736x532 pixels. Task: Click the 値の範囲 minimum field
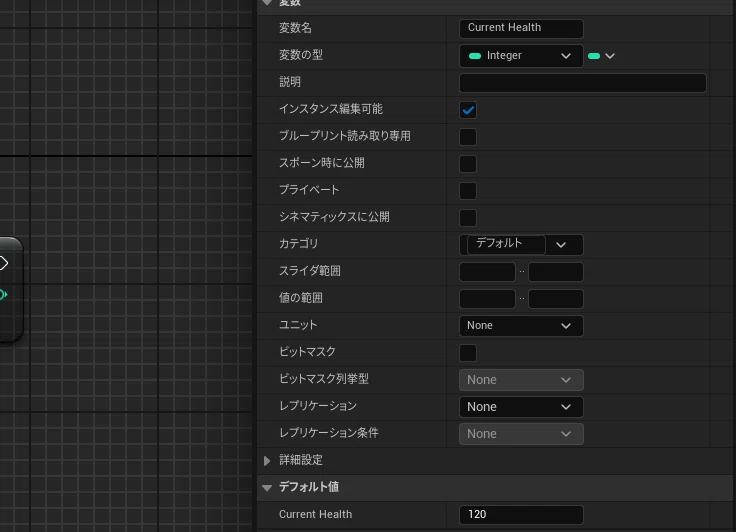487,299
